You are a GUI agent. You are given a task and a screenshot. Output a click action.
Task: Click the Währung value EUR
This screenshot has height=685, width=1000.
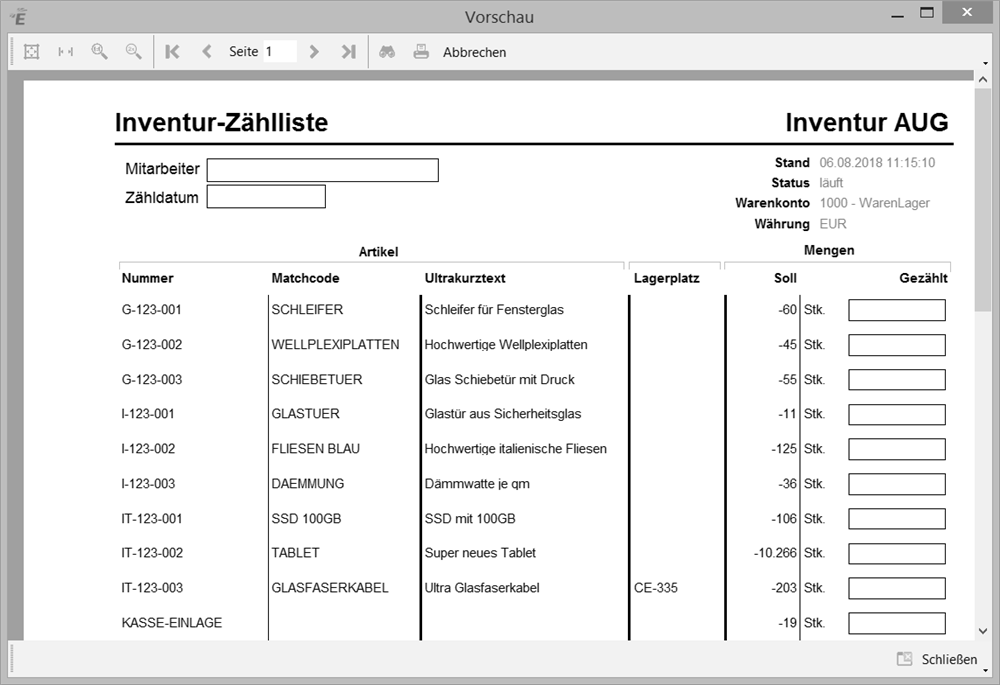833,224
